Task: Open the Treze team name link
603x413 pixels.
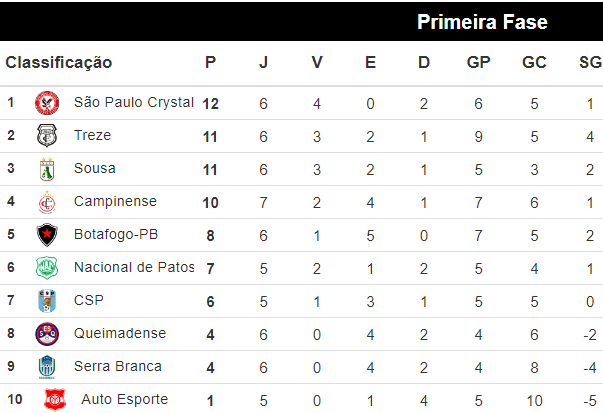Action: [x=92, y=135]
